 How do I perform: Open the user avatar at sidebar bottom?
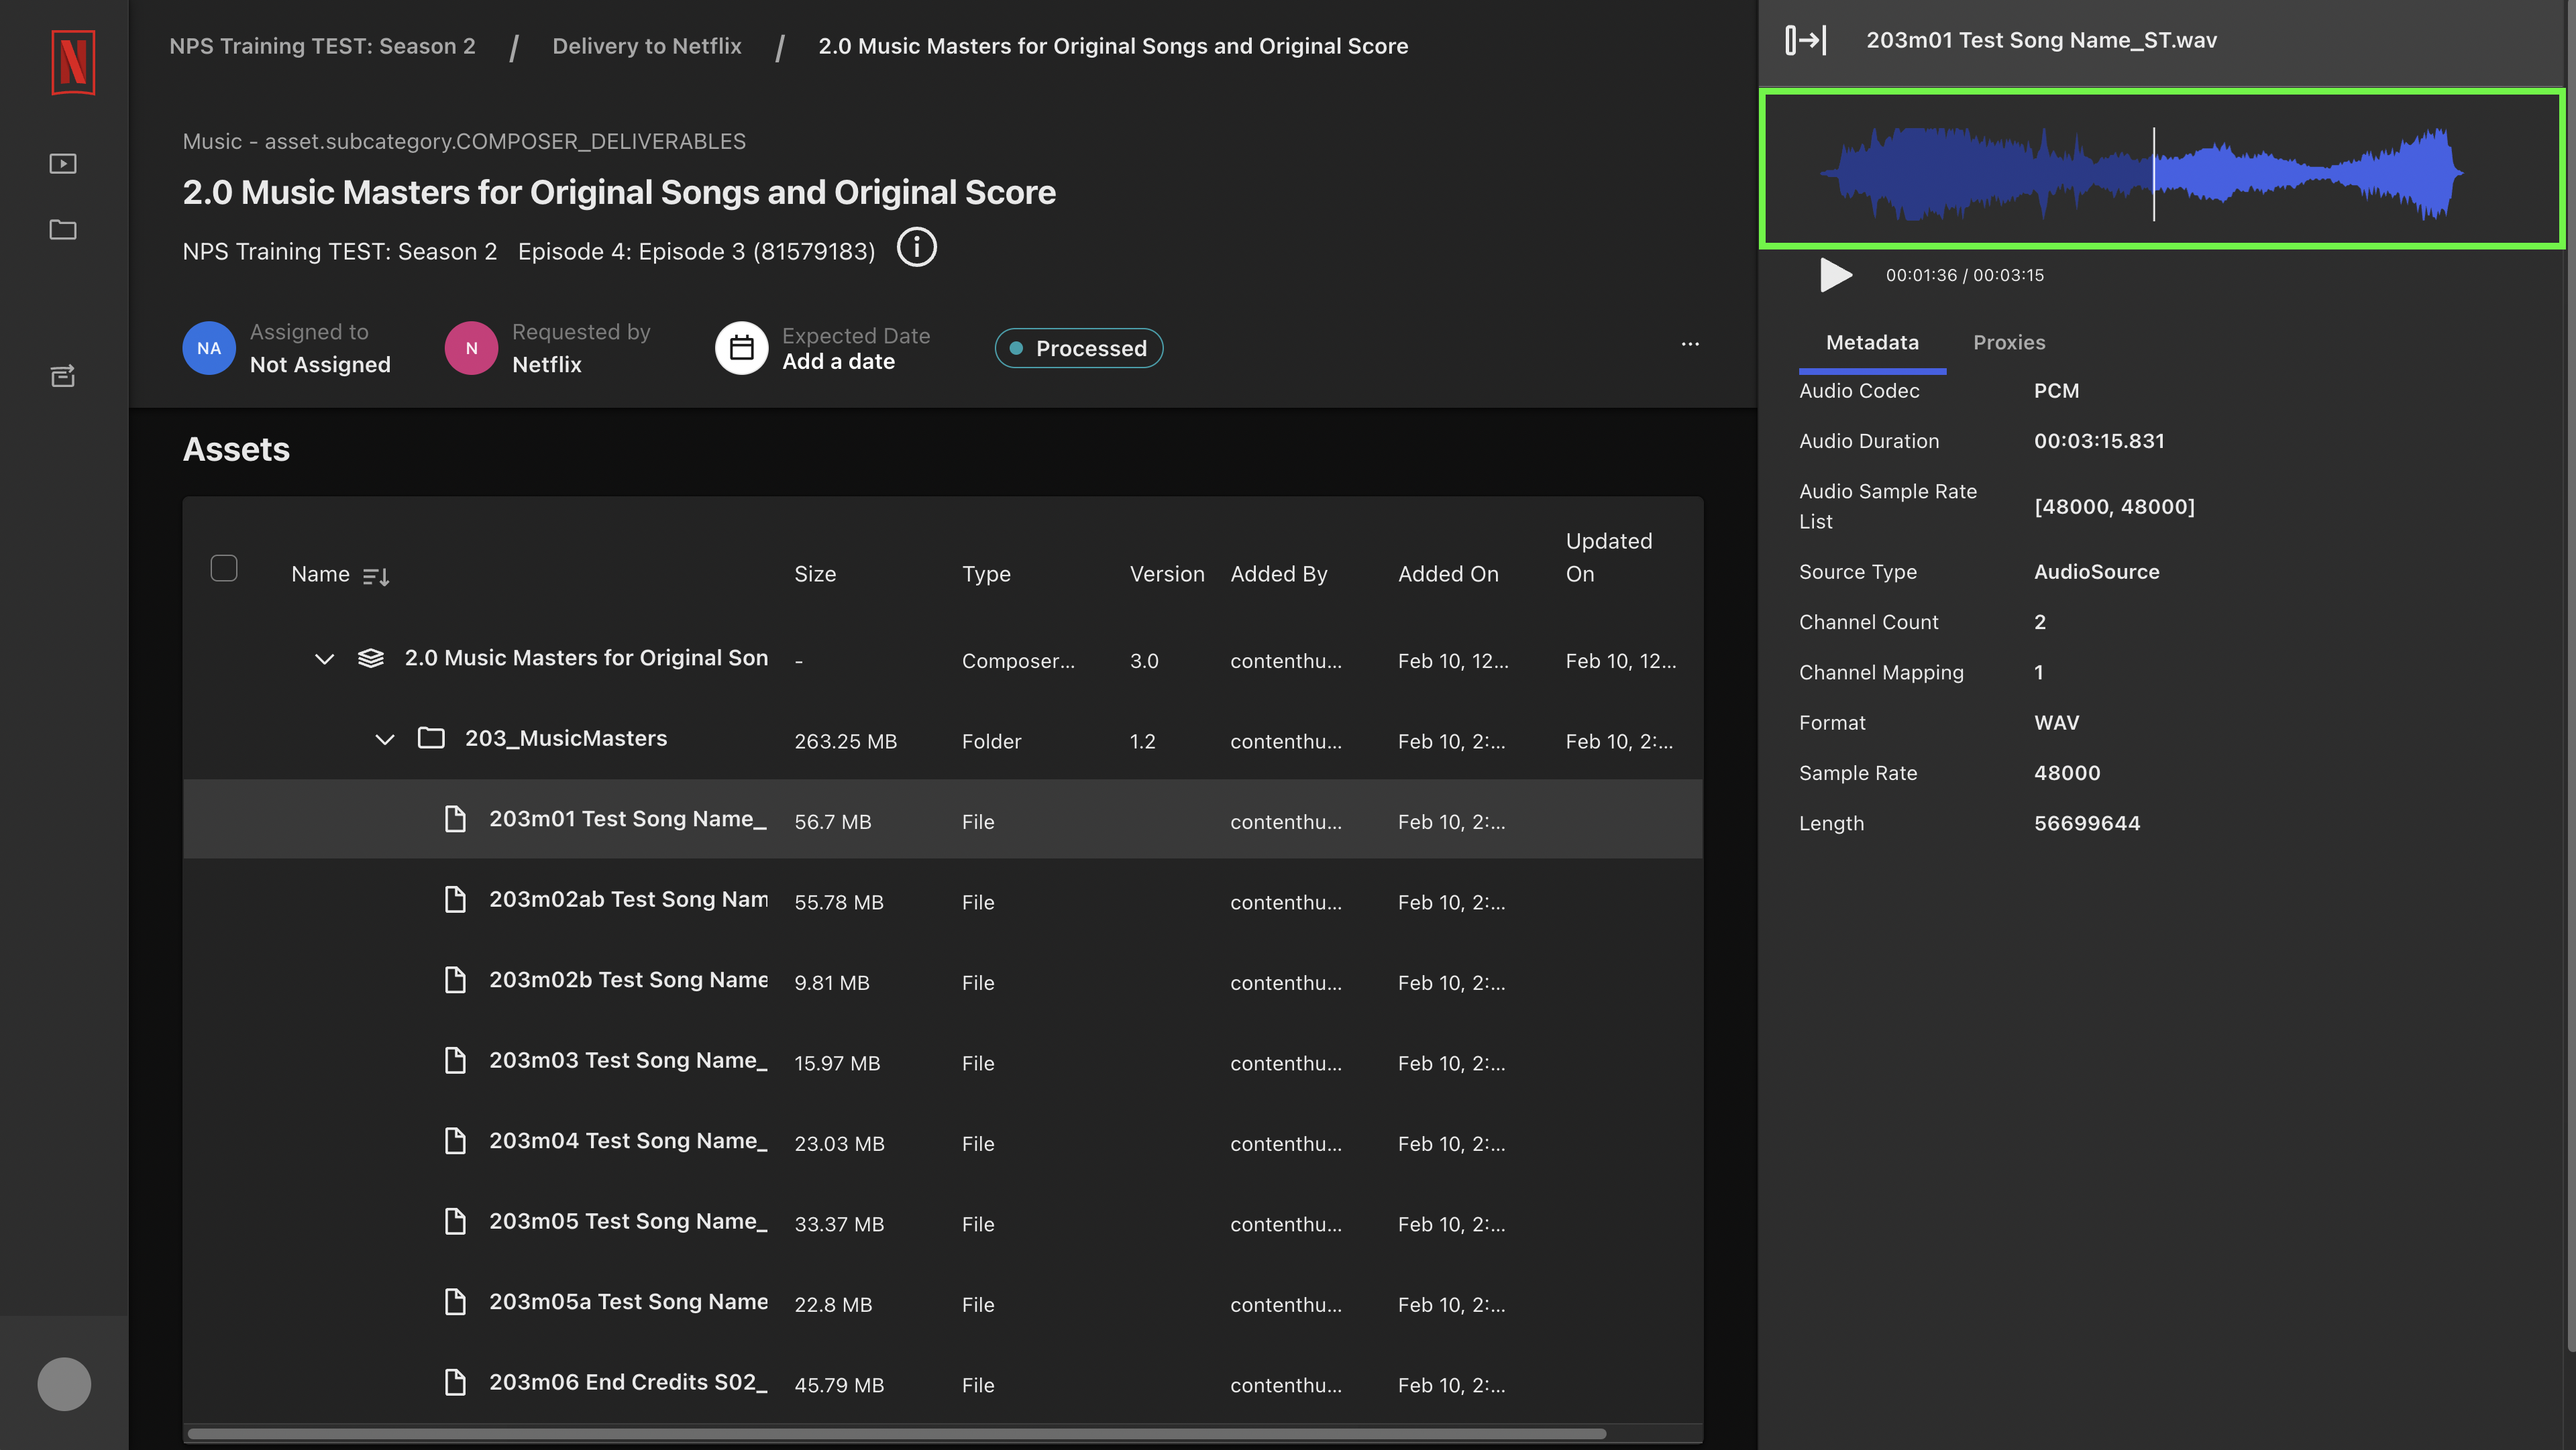(64, 1384)
